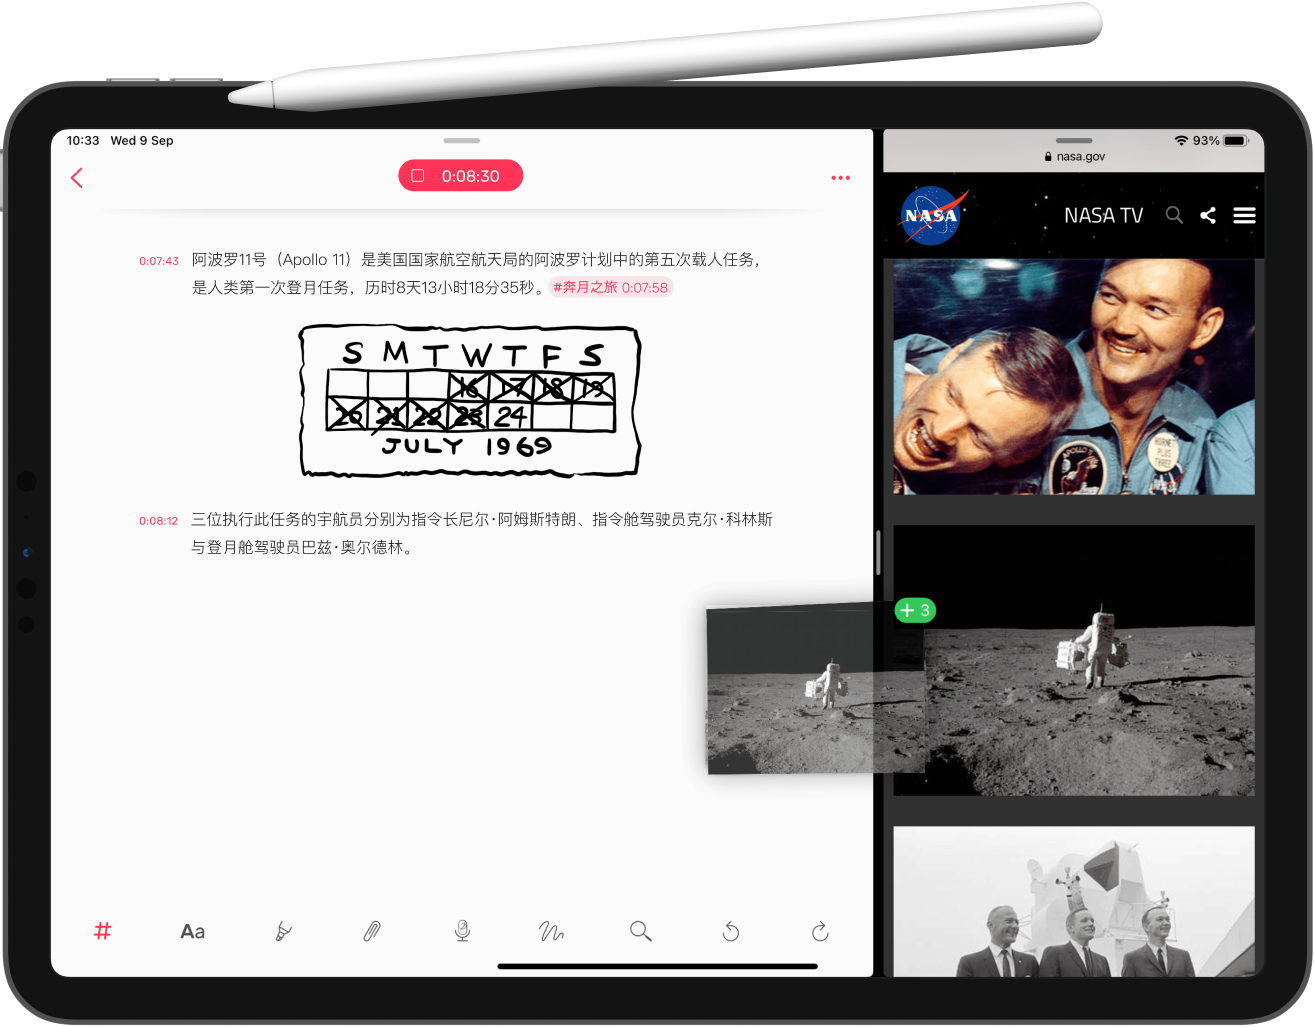Viewport: 1314px width, 1027px height.
Task: Open the note options with the ellipsis
Action: [x=840, y=177]
